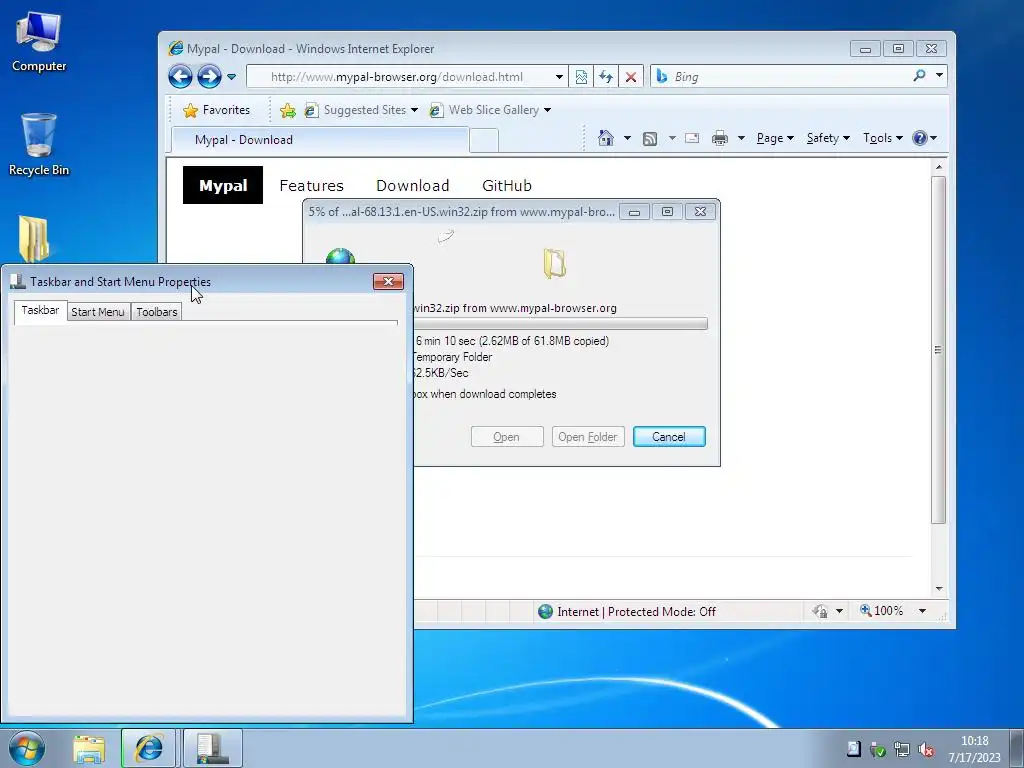Expand the Print options dropdown arrow
1024x768 pixels.
point(741,138)
